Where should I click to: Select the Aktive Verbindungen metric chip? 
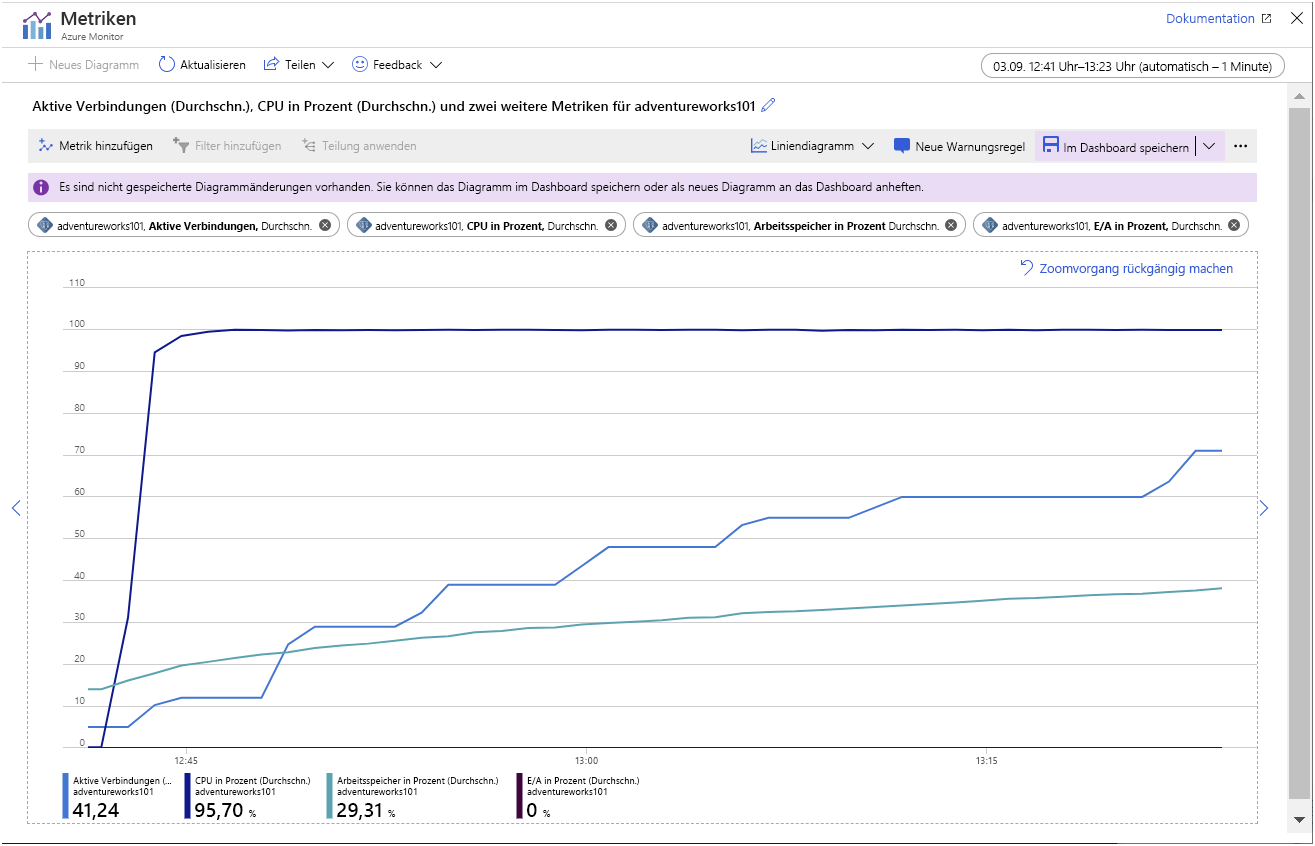pyautogui.click(x=184, y=226)
